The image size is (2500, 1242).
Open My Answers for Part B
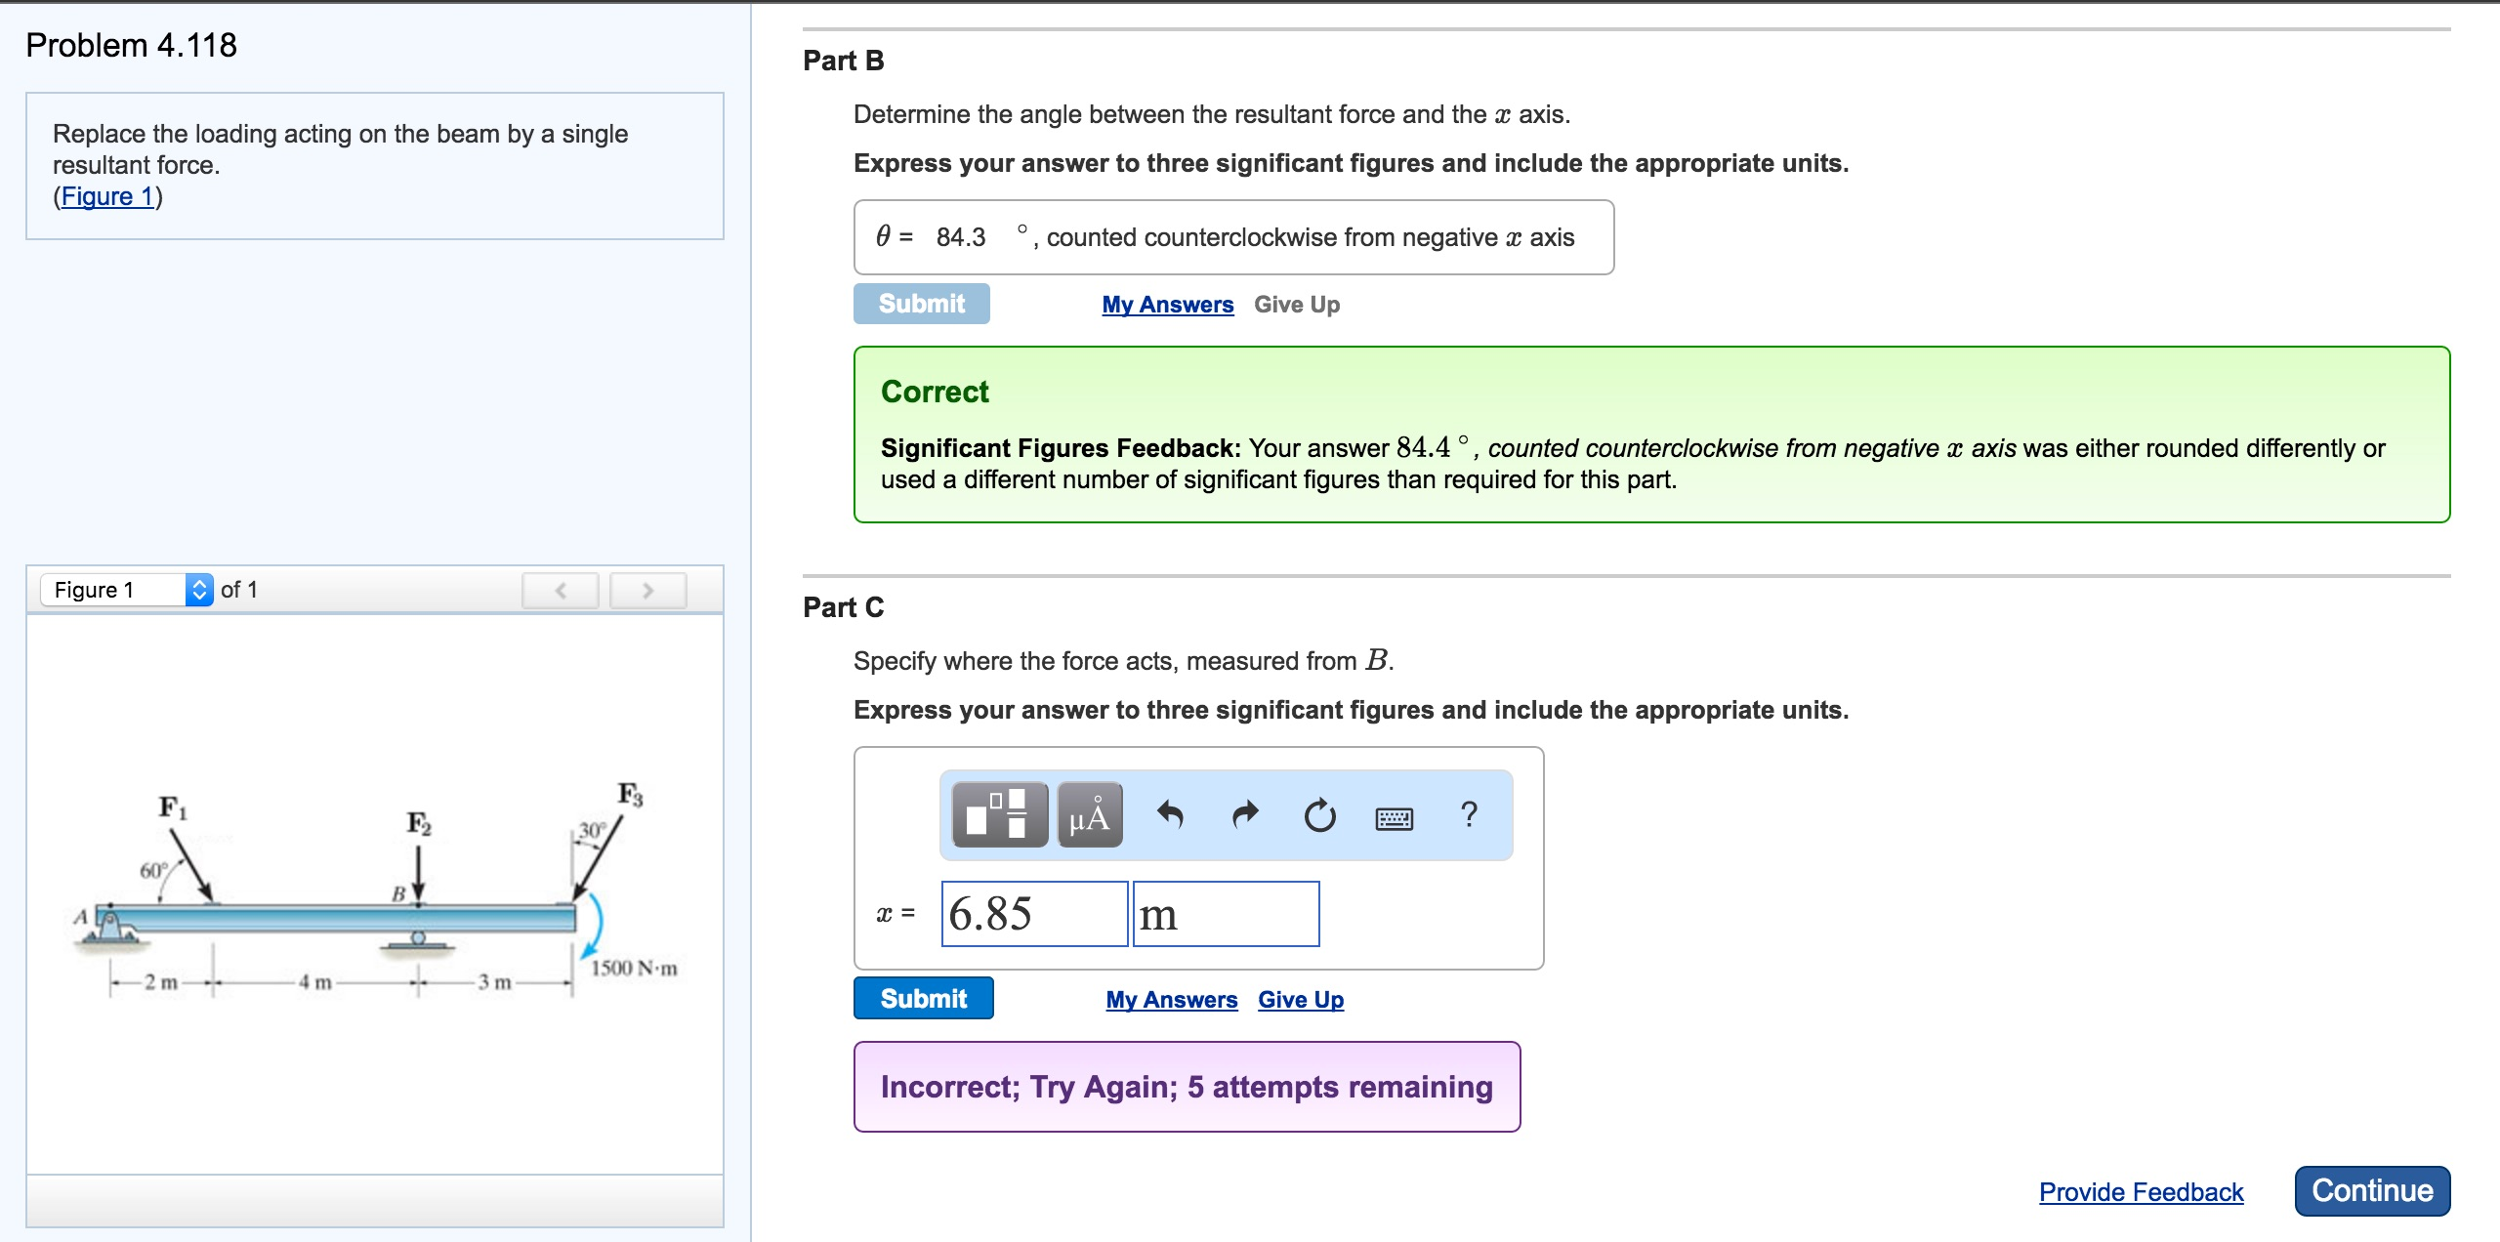point(1167,304)
